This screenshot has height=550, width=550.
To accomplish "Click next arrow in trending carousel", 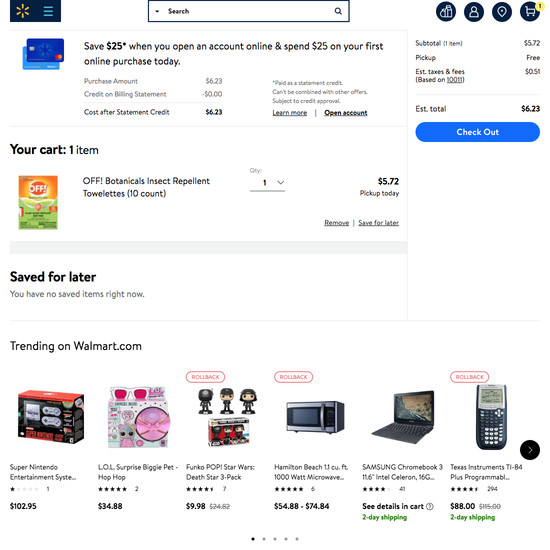I will (x=530, y=450).
